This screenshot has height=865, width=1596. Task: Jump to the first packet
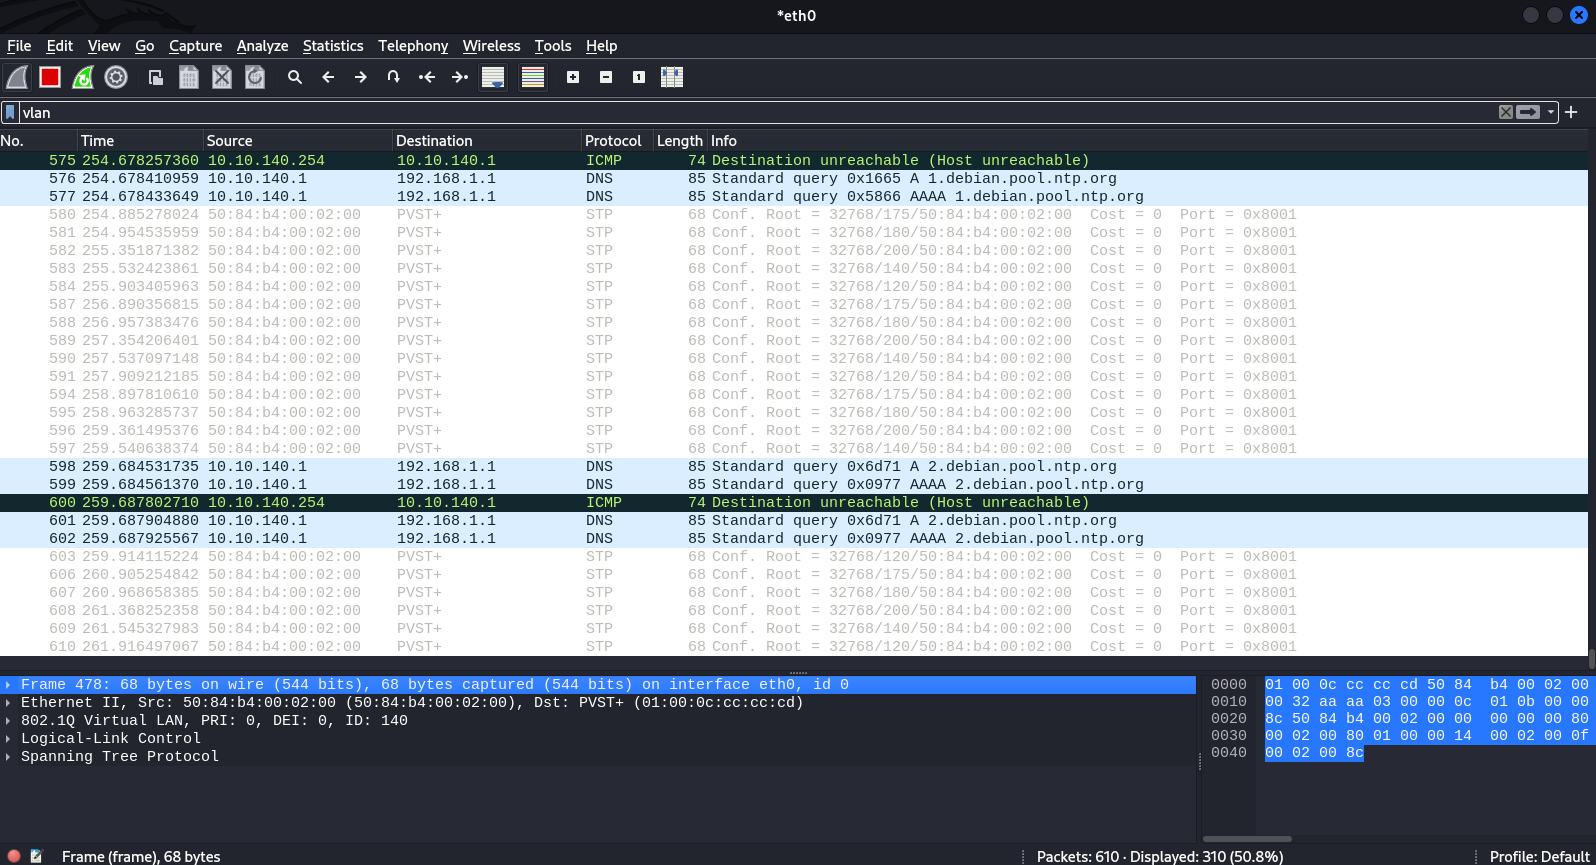pos(427,77)
